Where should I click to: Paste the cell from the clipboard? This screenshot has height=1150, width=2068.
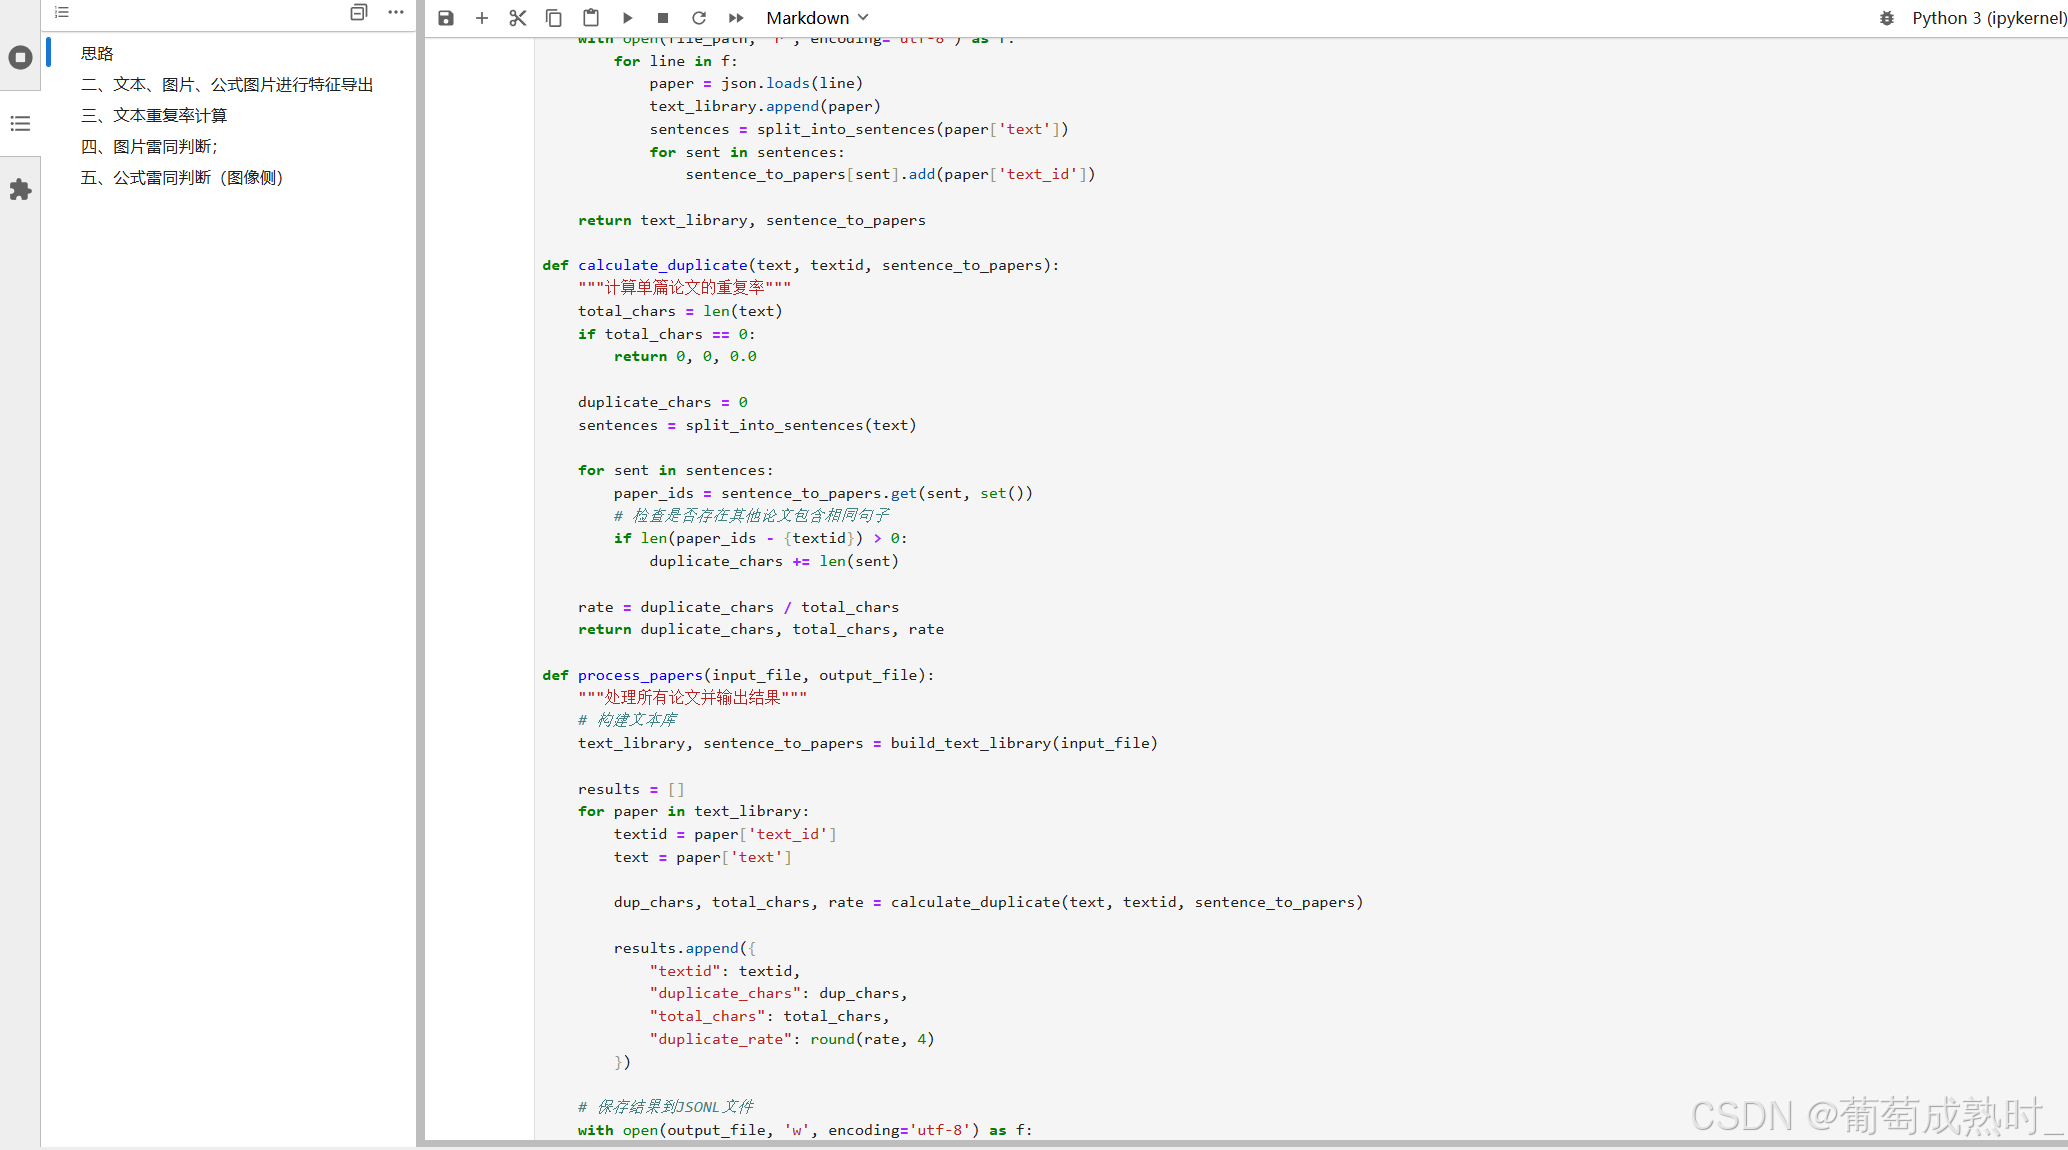tap(591, 18)
